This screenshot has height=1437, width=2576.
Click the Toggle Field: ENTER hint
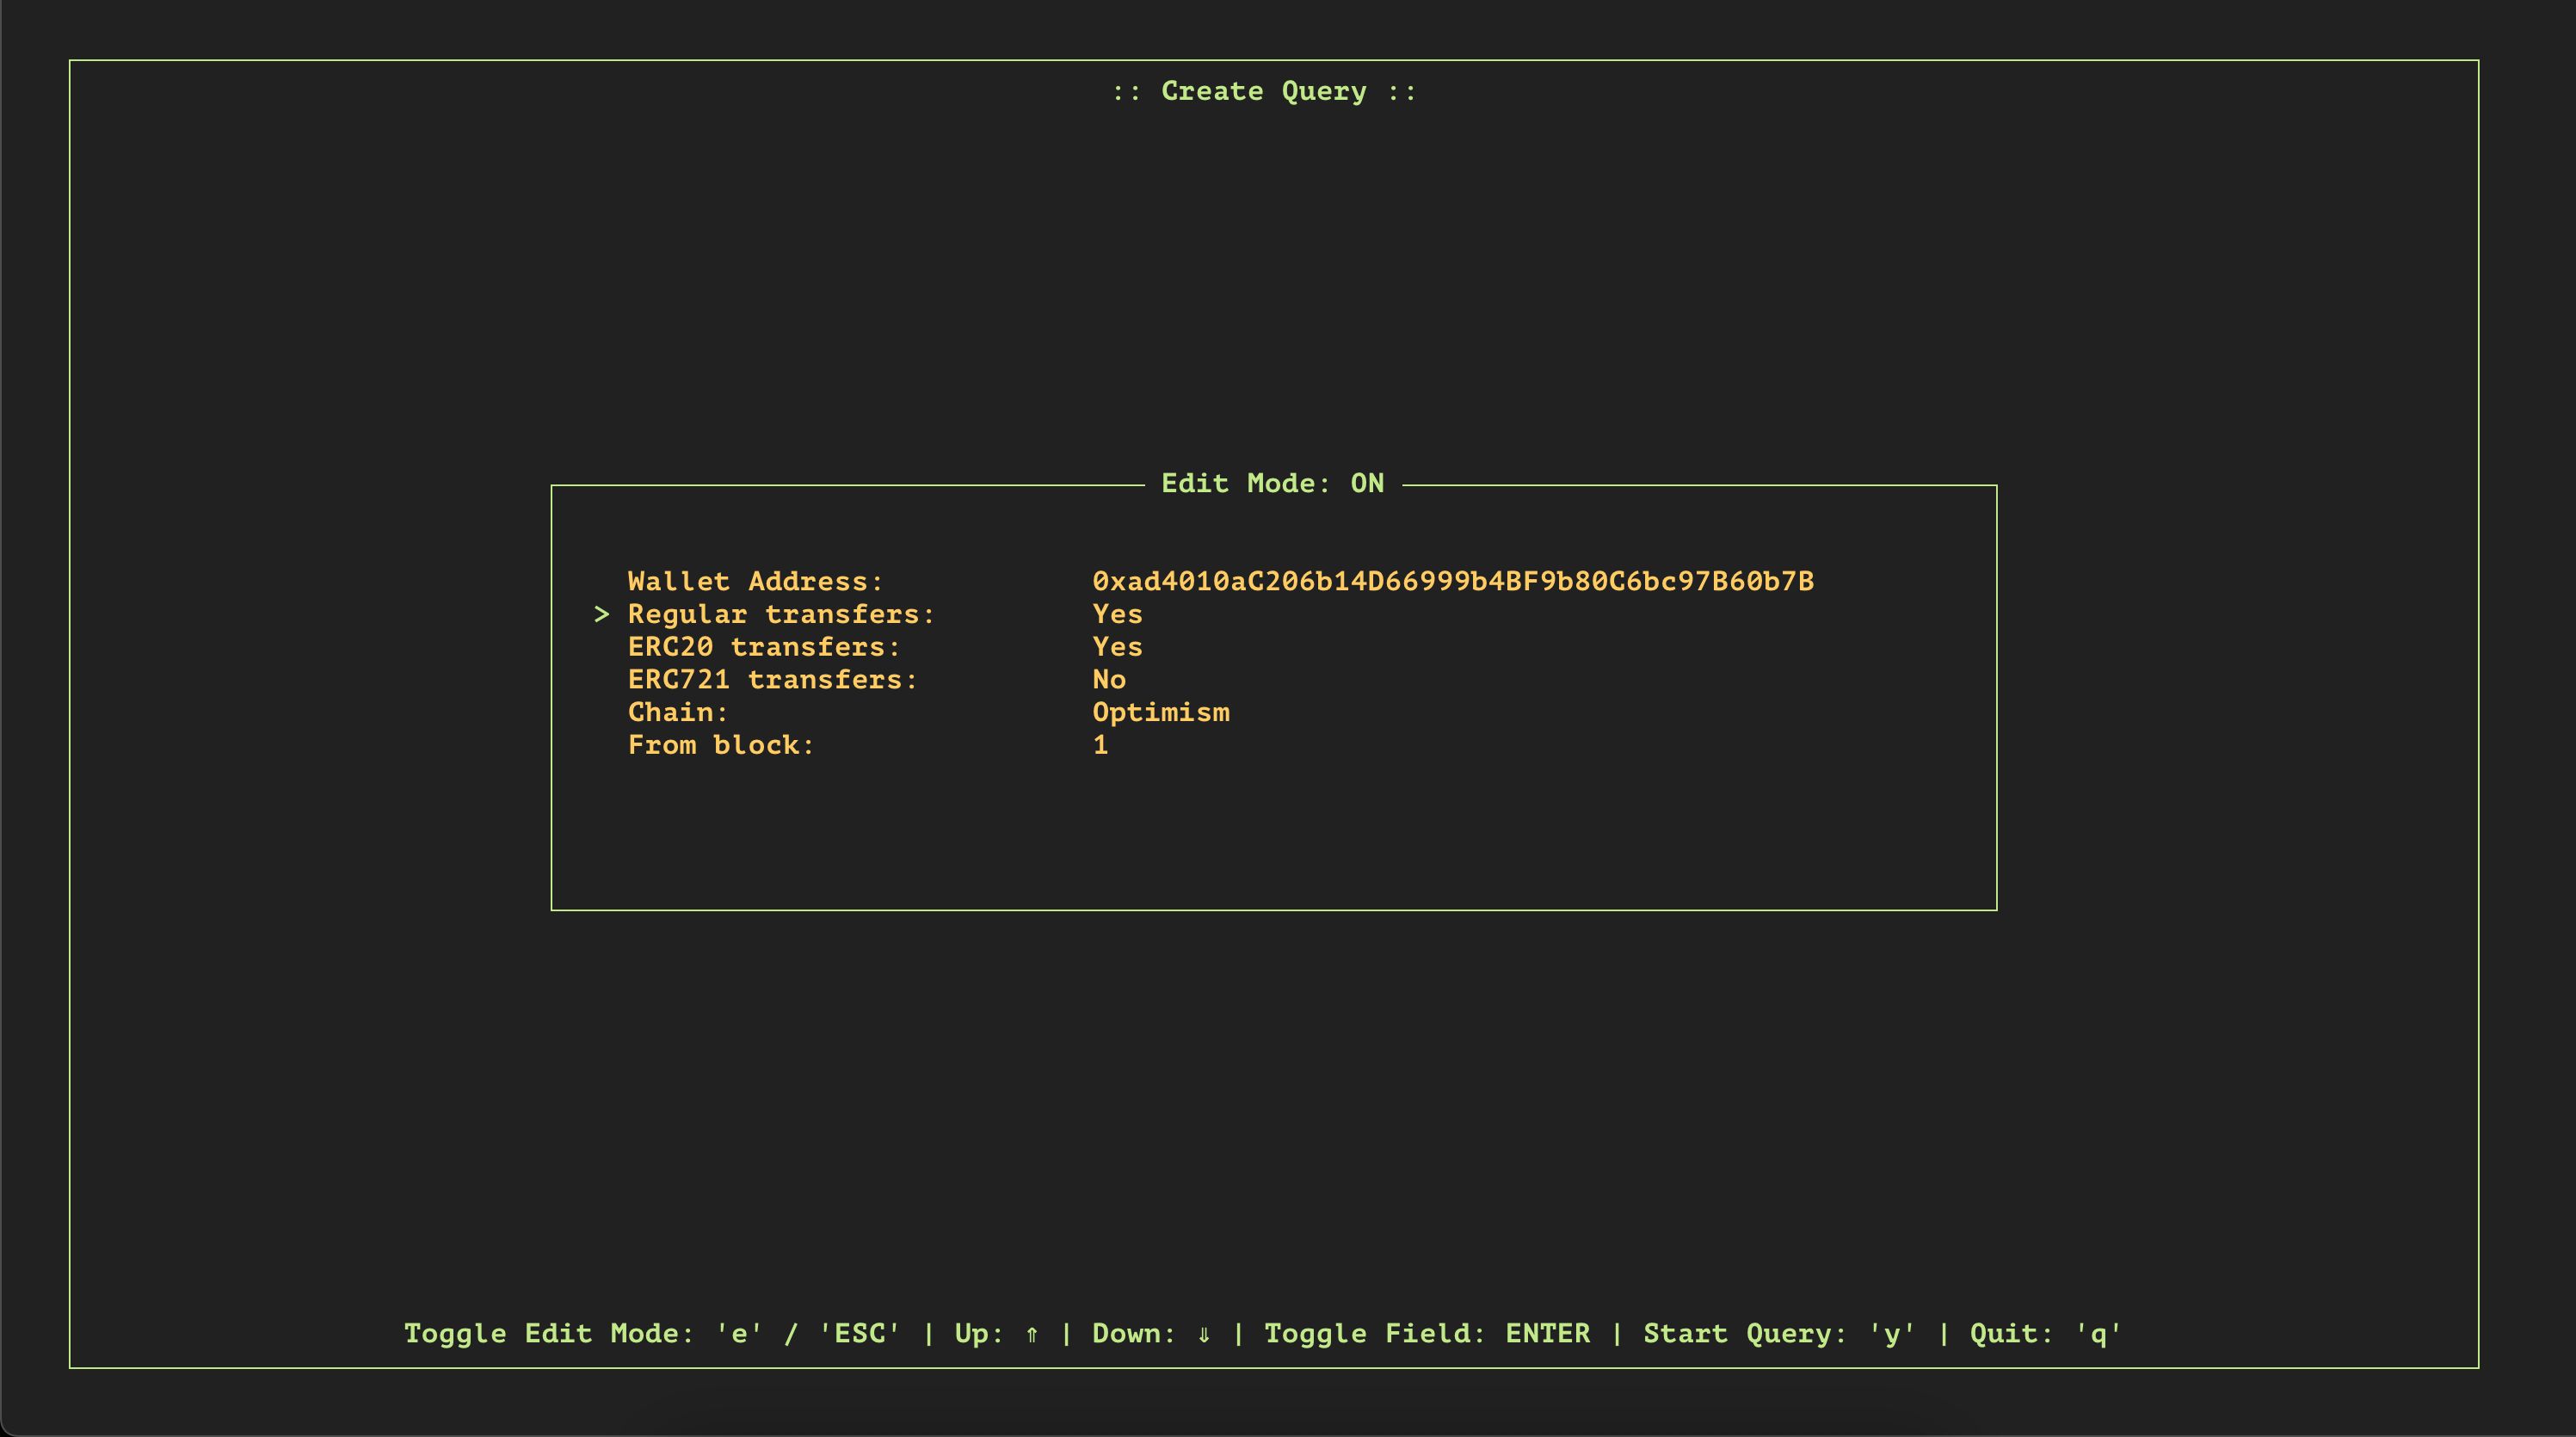tap(1427, 1334)
